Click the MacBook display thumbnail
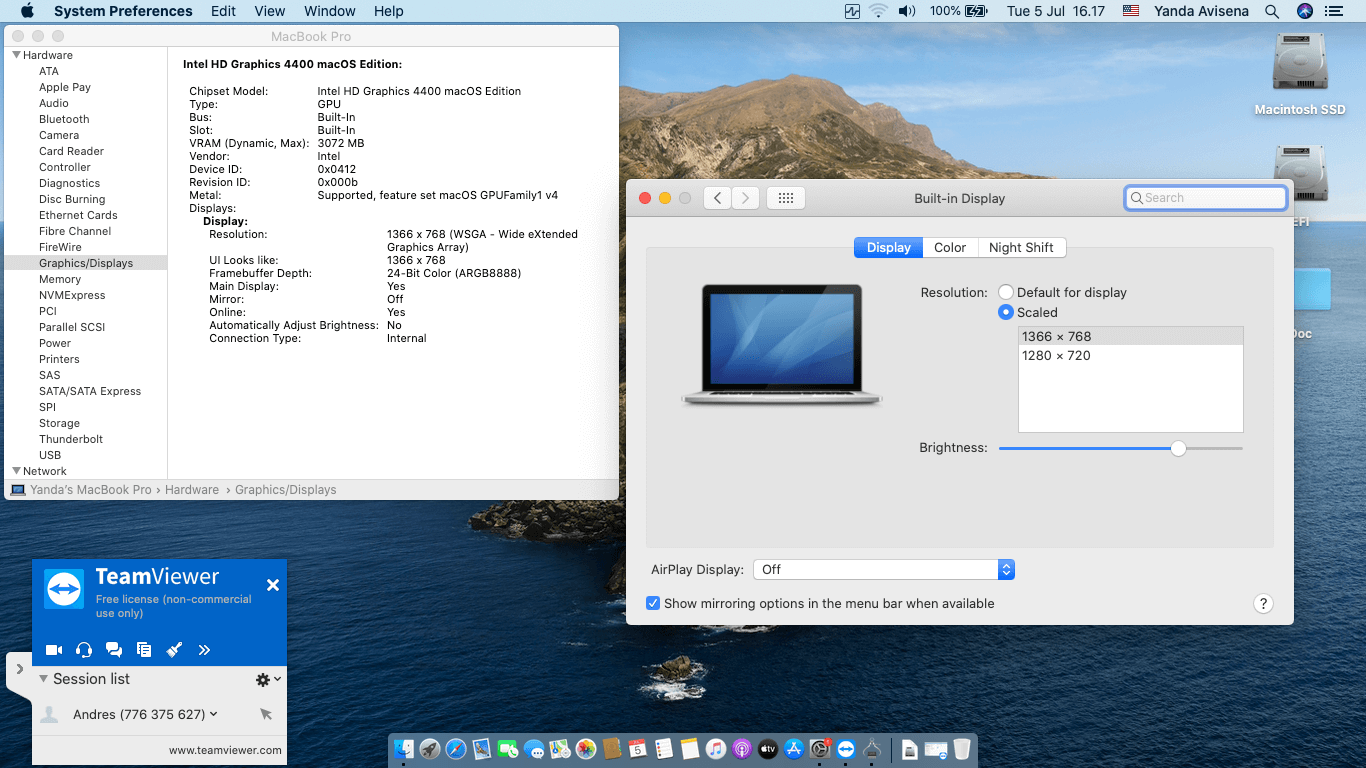 782,344
